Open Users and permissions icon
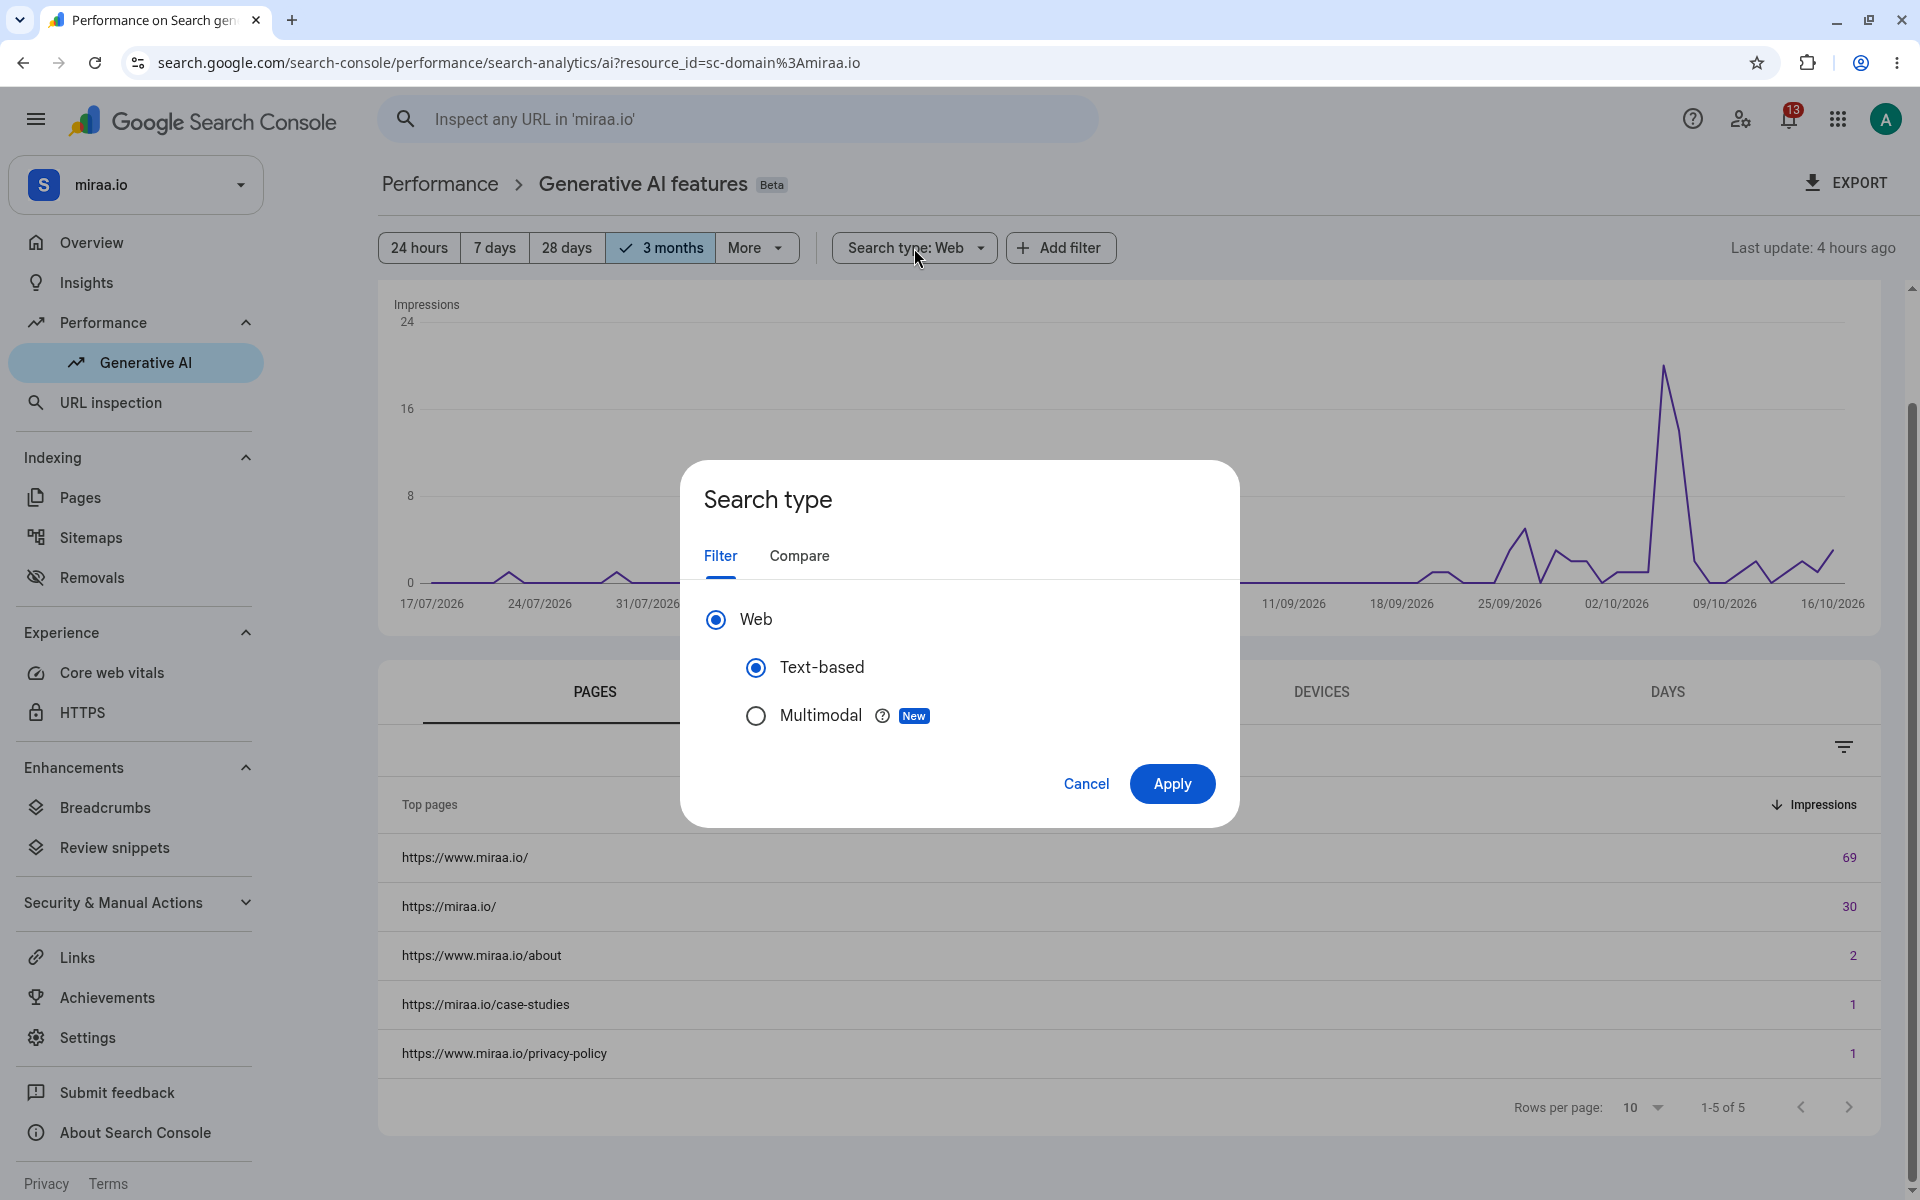This screenshot has width=1920, height=1200. (1740, 120)
